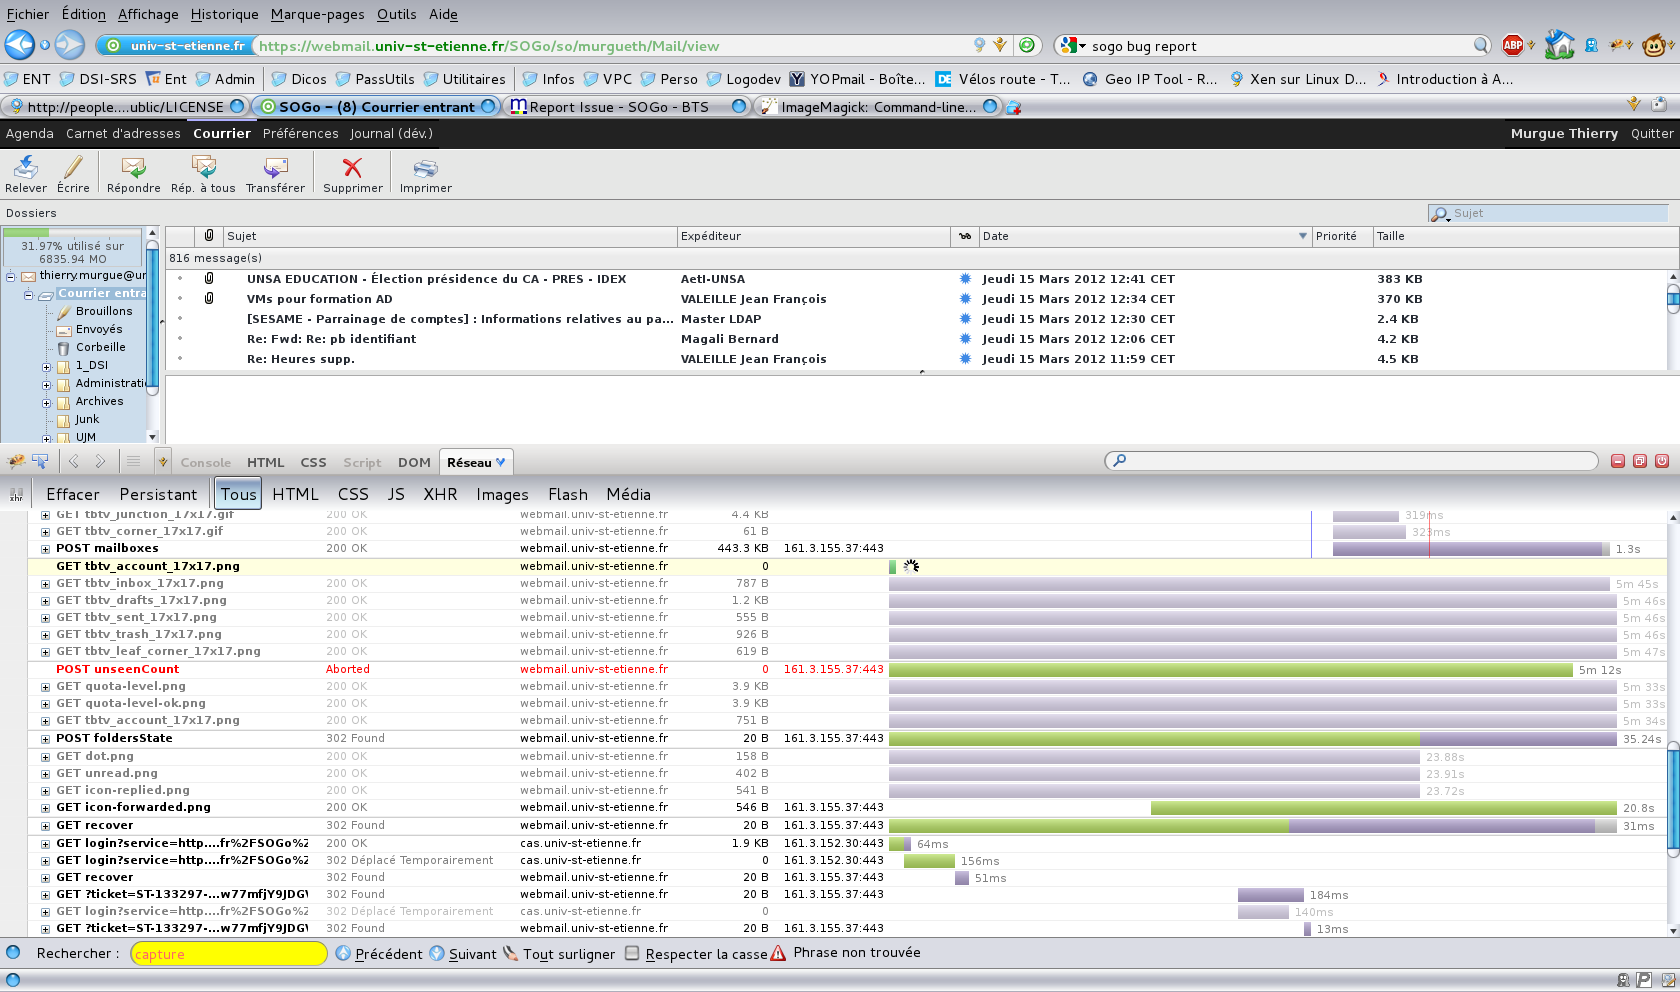Open the Marque-pages menu
Viewport: 1680px width, 992px height.
coord(317,14)
